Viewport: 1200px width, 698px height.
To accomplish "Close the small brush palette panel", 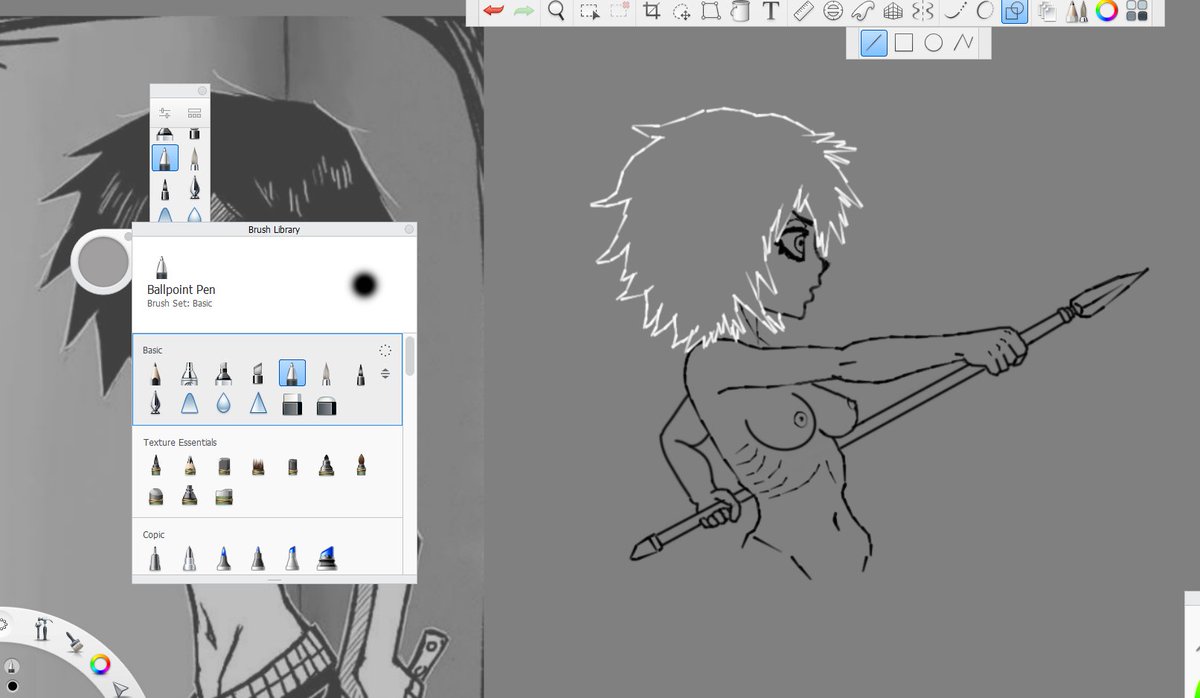I will tap(202, 90).
